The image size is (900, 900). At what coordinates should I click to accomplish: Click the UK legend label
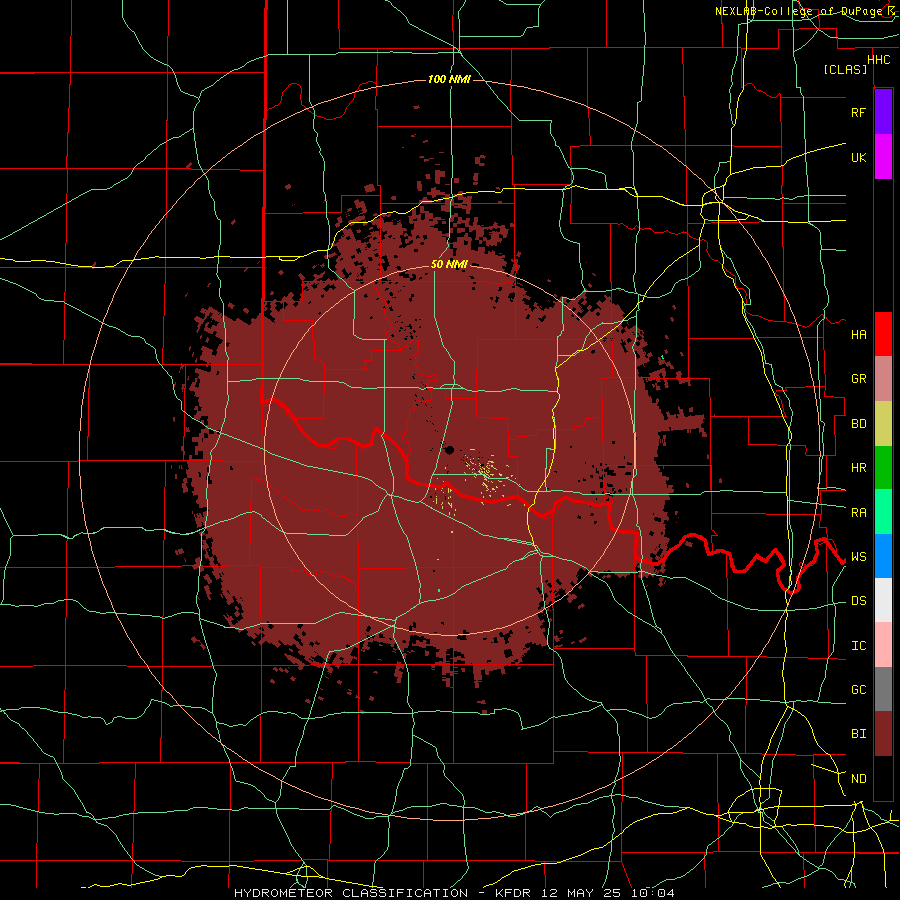[x=858, y=157]
